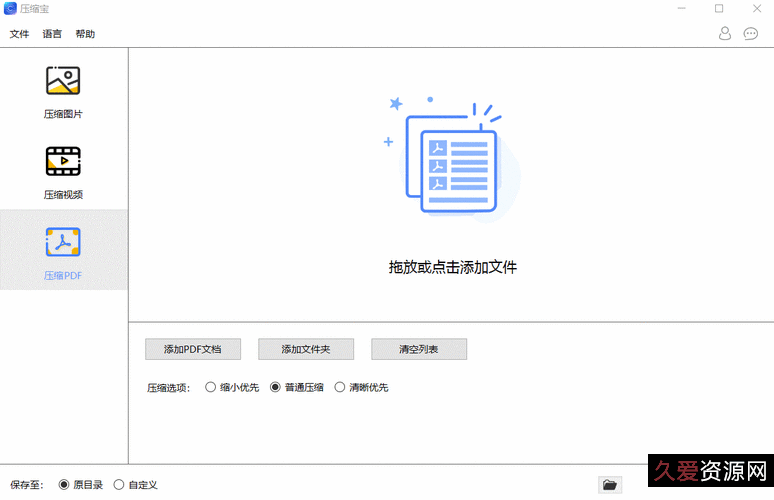The width and height of the screenshot is (774, 500).
Task: Click the 压缩宝 app logo in title bar
Action: (10, 8)
